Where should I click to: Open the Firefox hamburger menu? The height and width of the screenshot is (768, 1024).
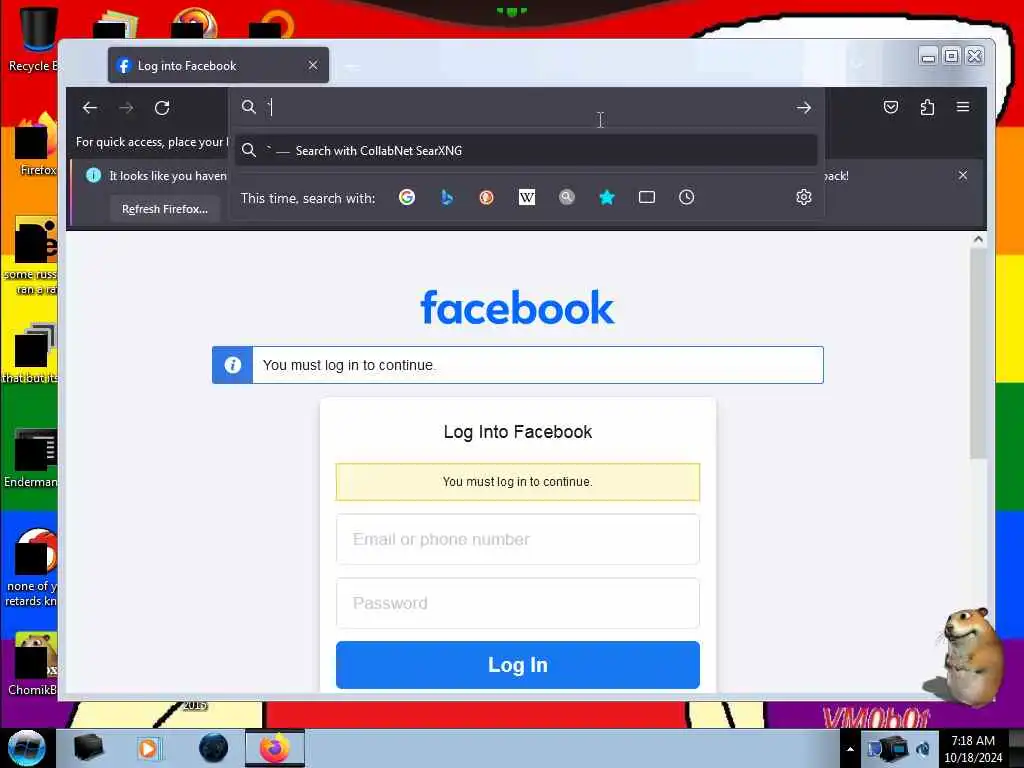point(963,107)
